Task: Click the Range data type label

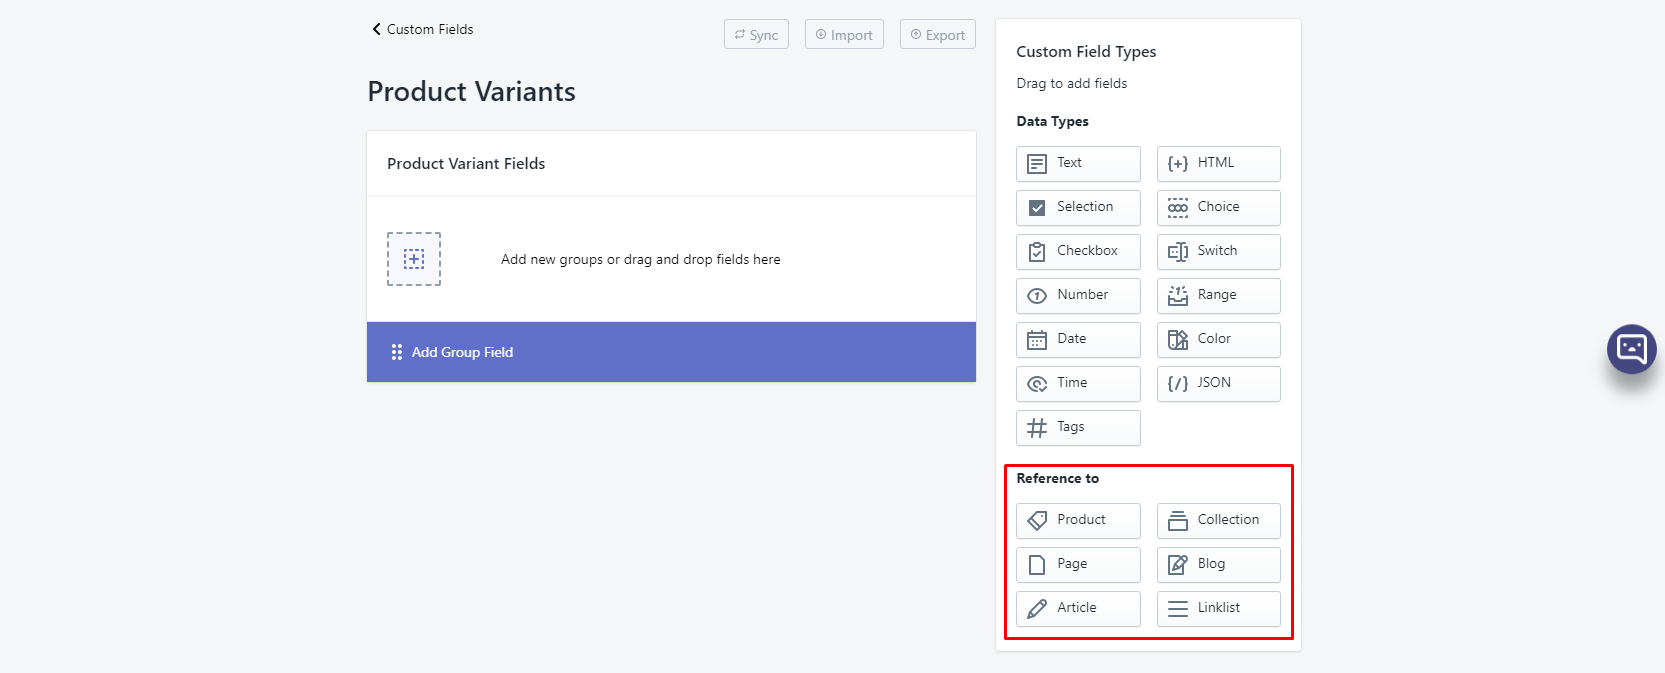Action: point(1217,294)
